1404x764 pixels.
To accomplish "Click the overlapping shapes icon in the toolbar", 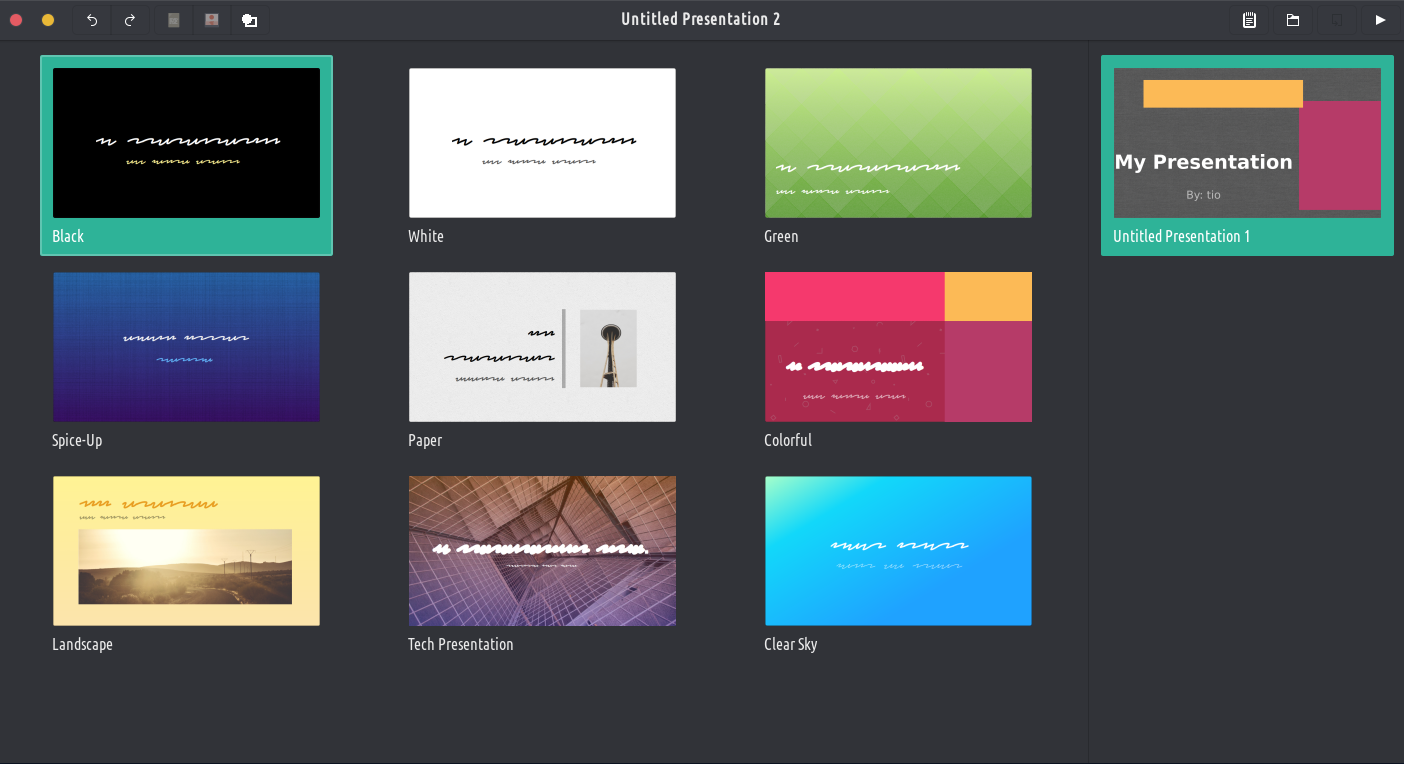I will 250,20.
